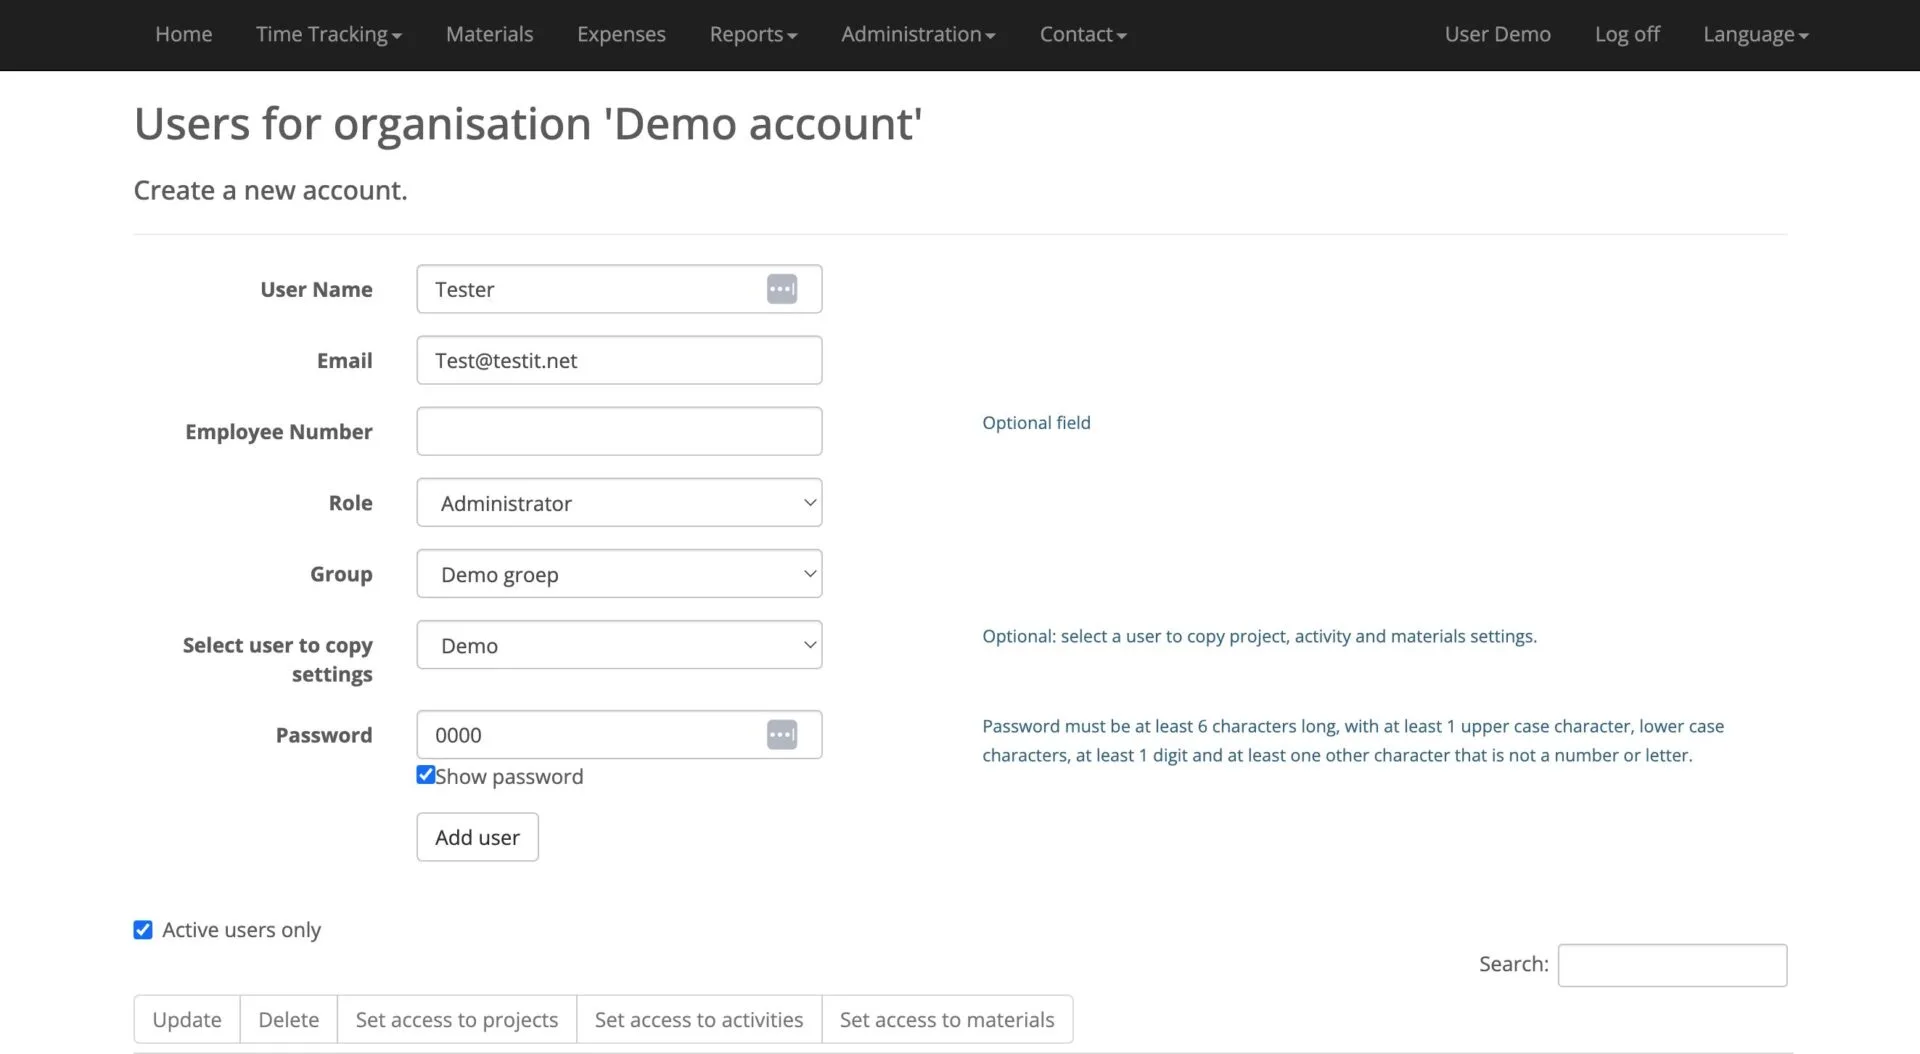The width and height of the screenshot is (1920, 1054).
Task: Click password manager icon in Password field
Action: pyautogui.click(x=781, y=735)
